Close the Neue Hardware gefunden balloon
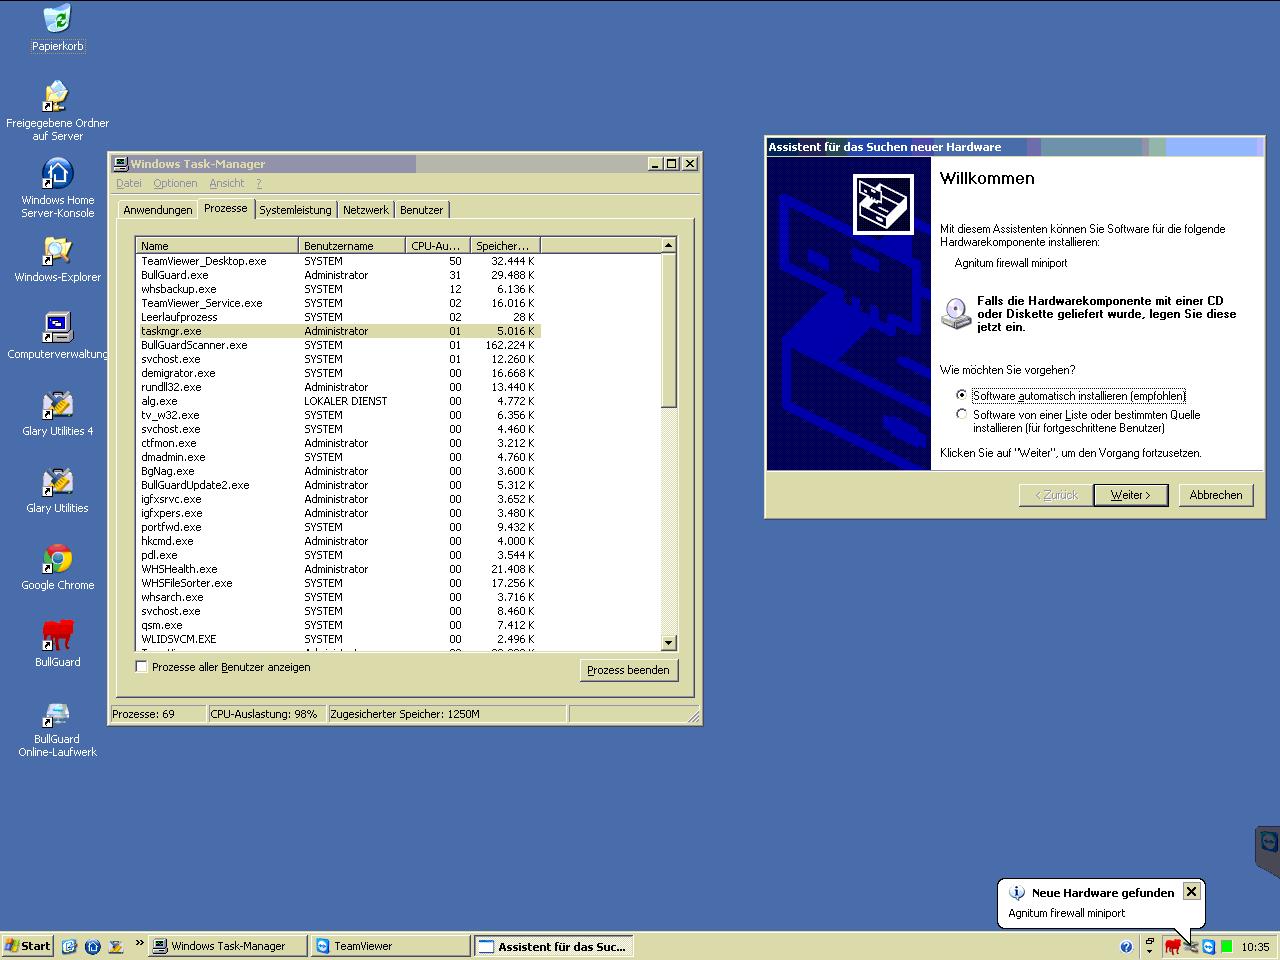The height and width of the screenshot is (960, 1280). coord(1191,891)
